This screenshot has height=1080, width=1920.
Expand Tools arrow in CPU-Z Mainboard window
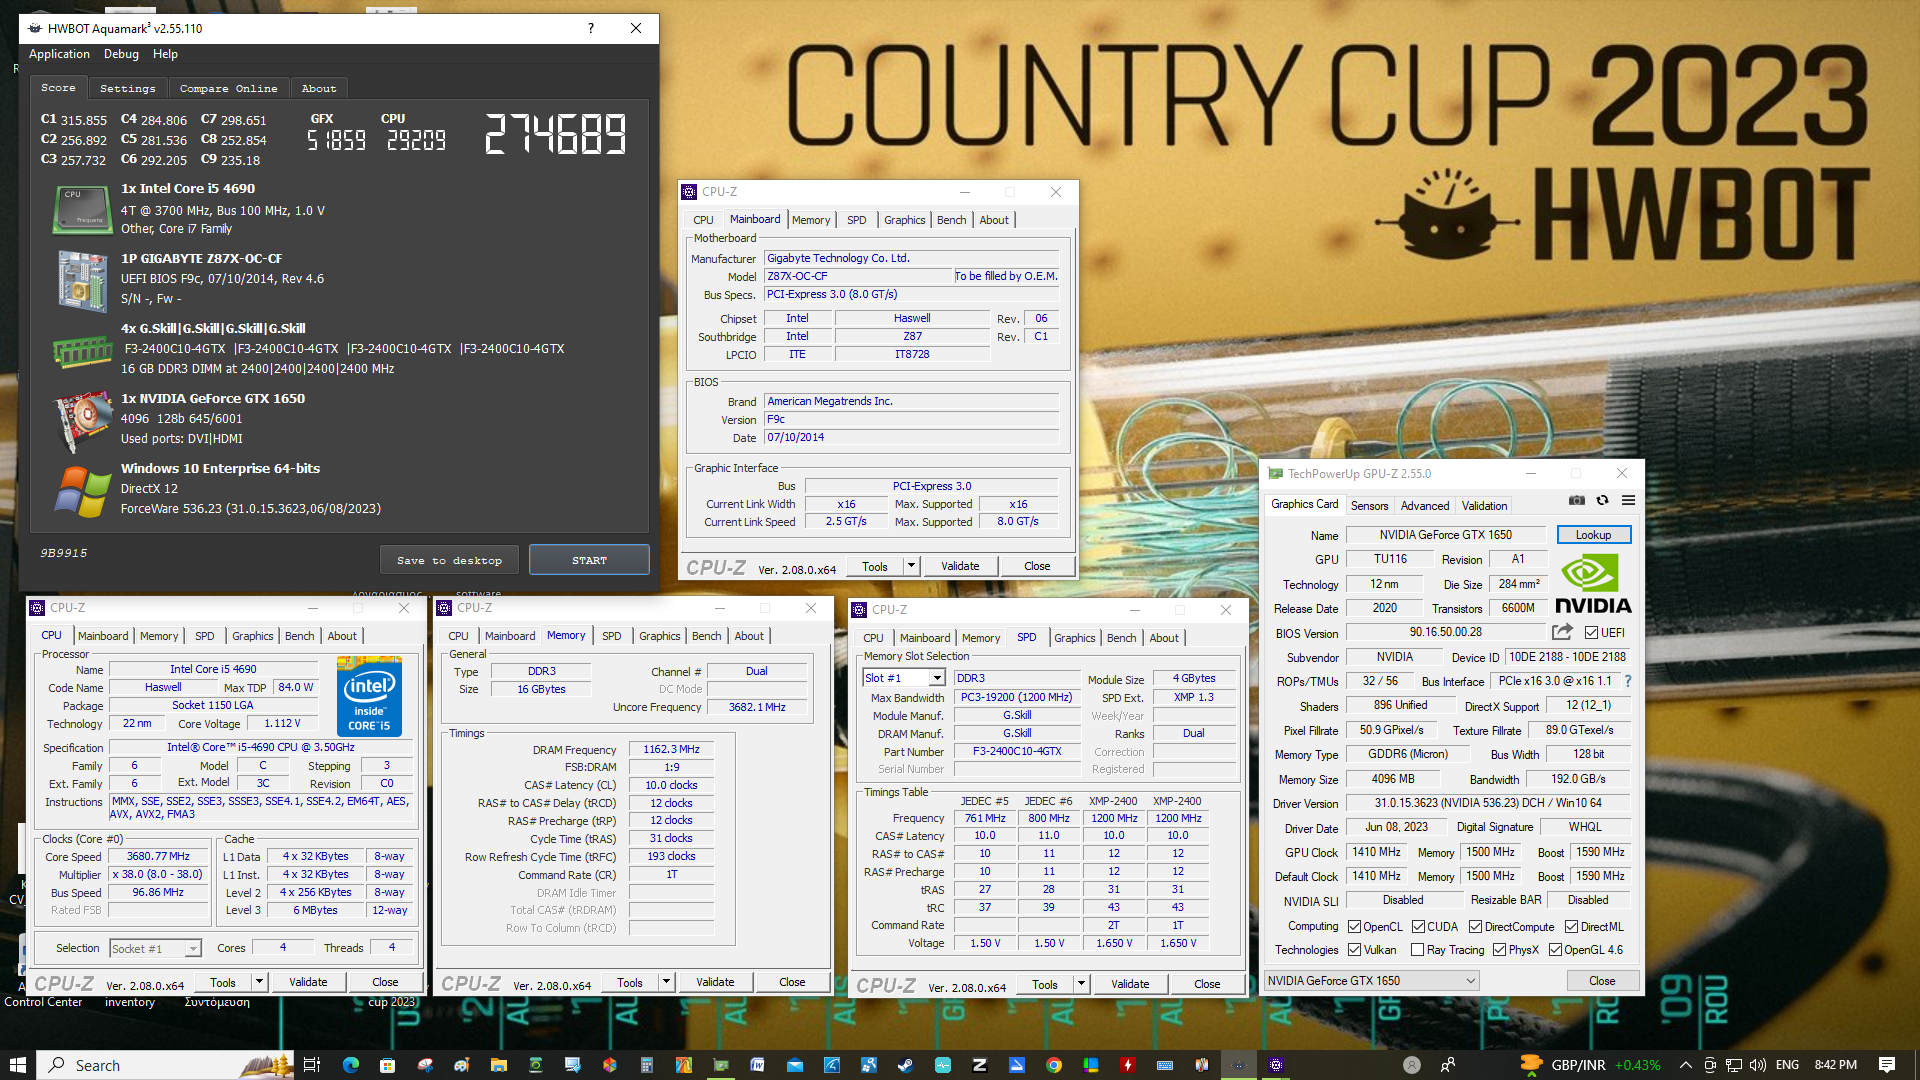click(911, 566)
